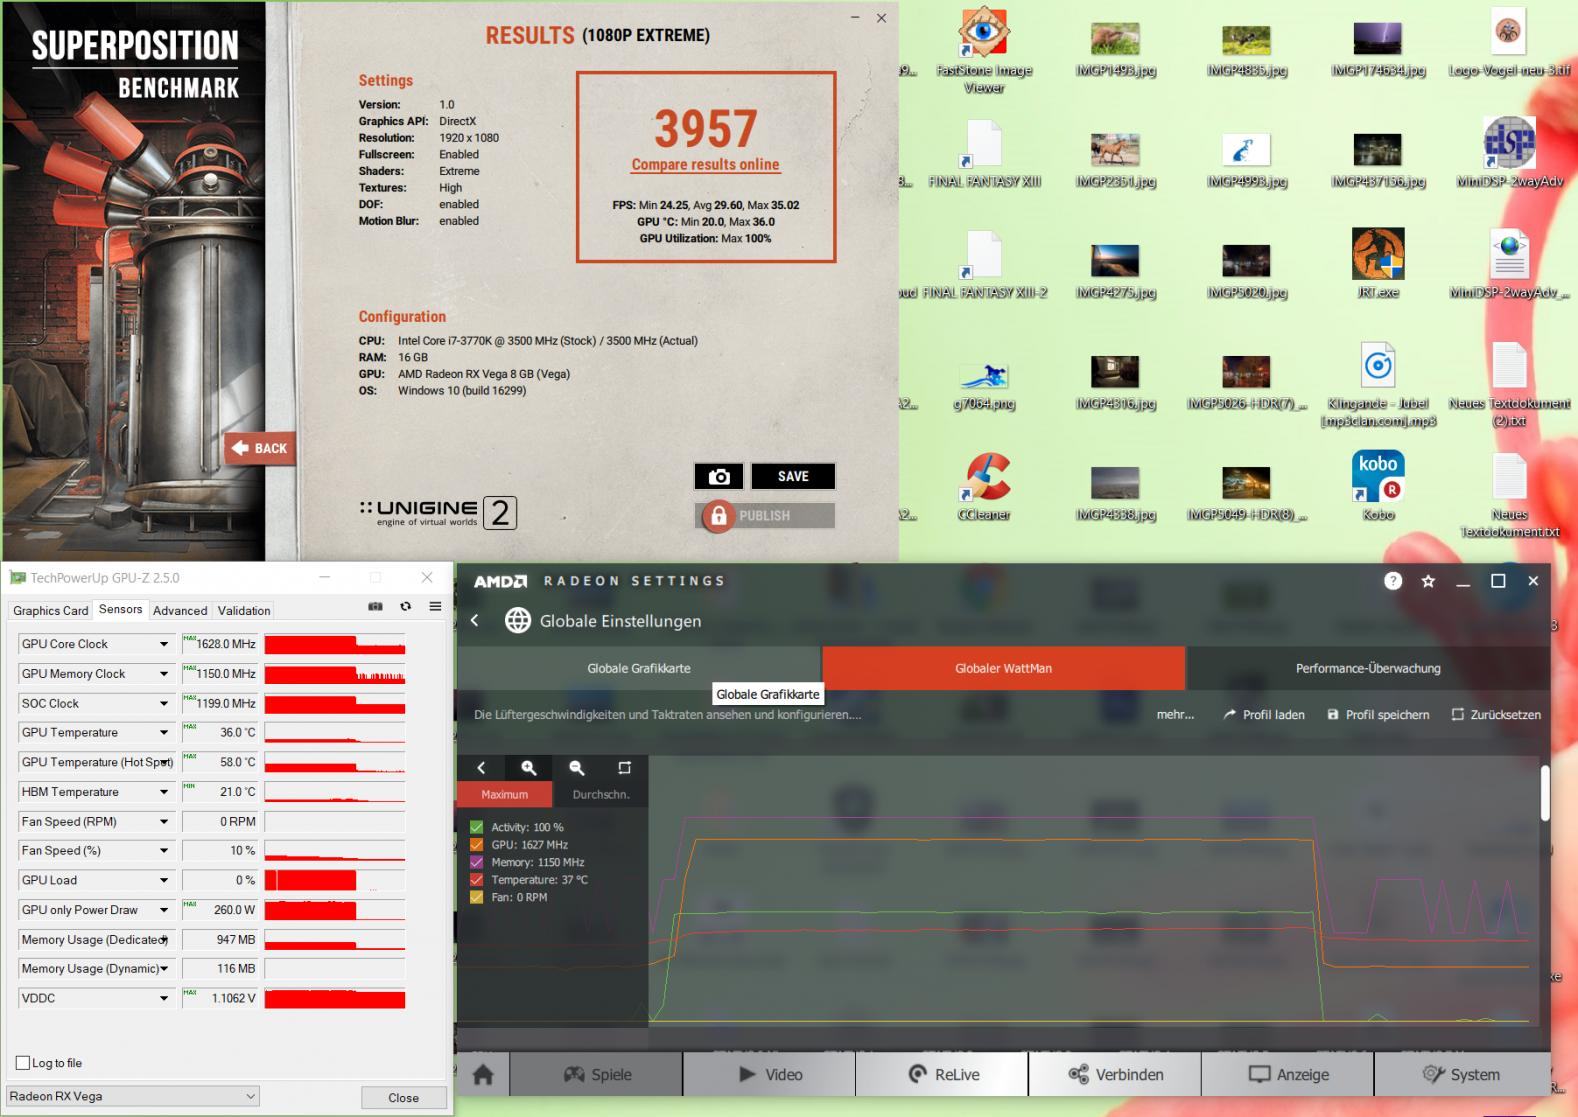Select GPU-Z Sensors tab

pos(121,609)
